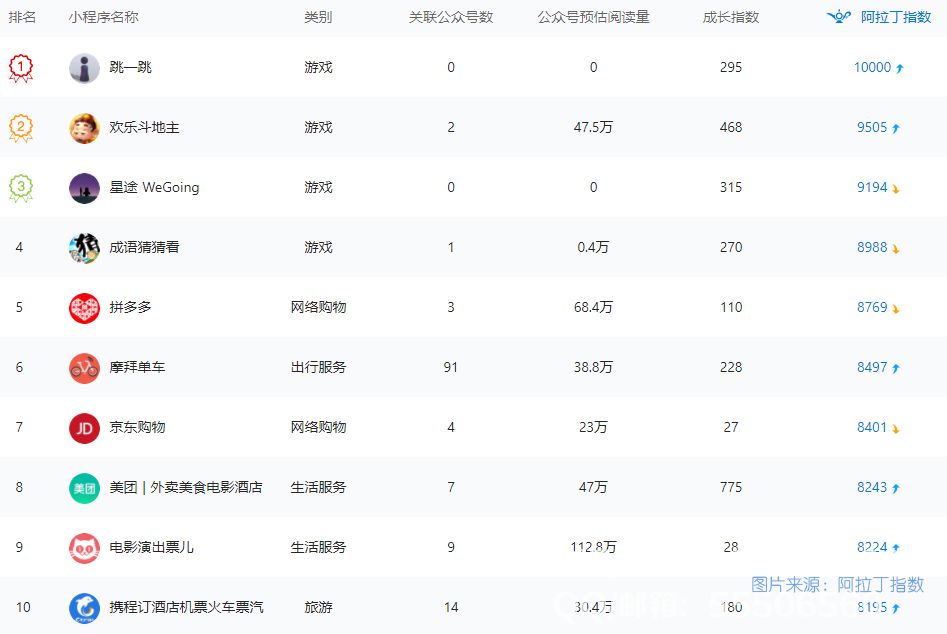Click the growth index value 468
947x634 pixels.
[x=731, y=127]
